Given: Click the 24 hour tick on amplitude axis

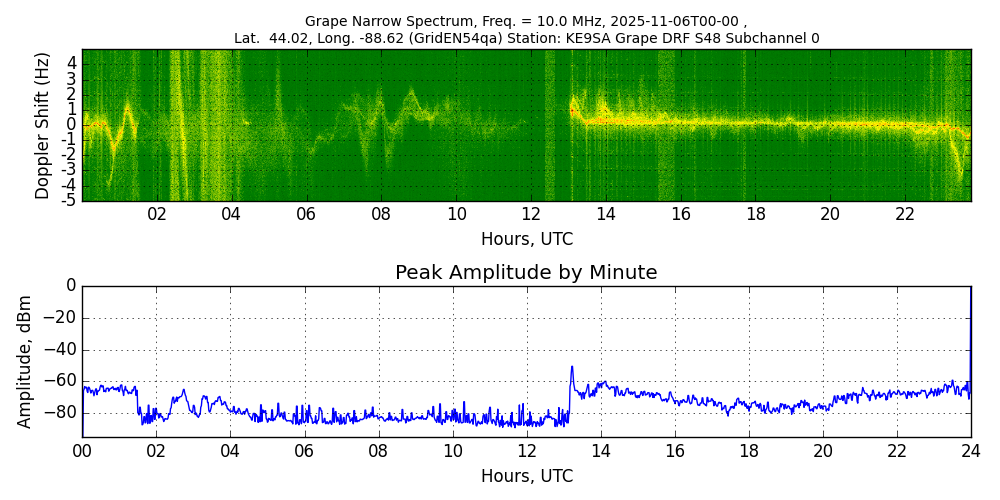Looking at the screenshot, I should tap(971, 451).
